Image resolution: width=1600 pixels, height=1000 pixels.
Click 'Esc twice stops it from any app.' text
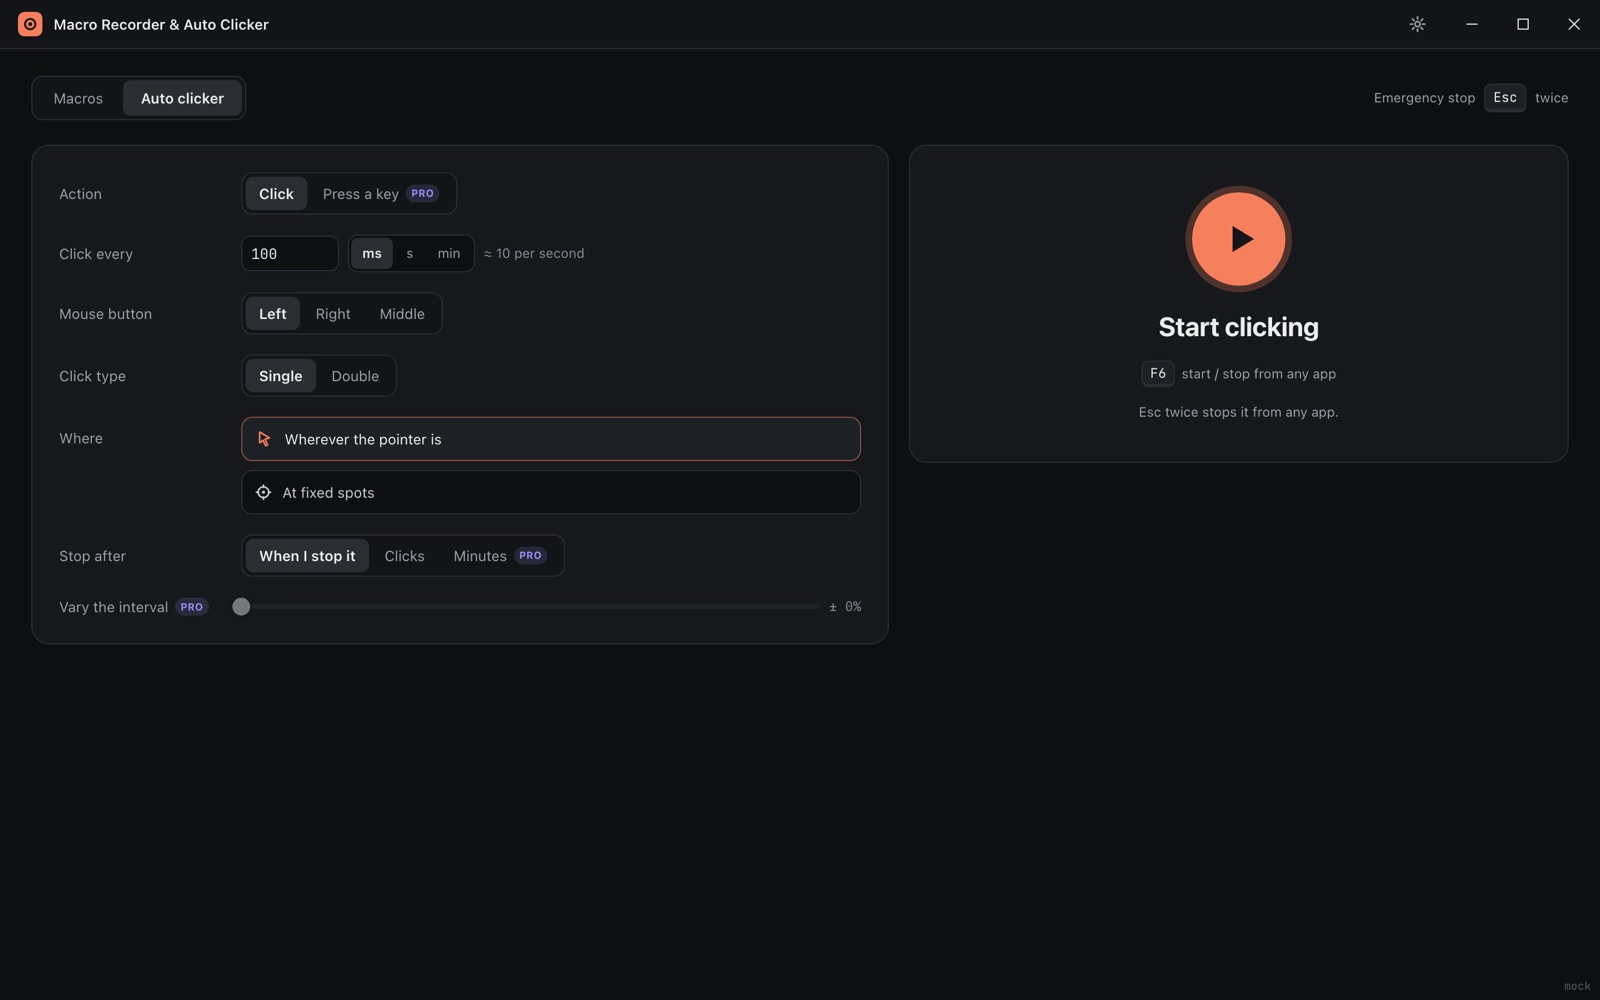tap(1238, 412)
